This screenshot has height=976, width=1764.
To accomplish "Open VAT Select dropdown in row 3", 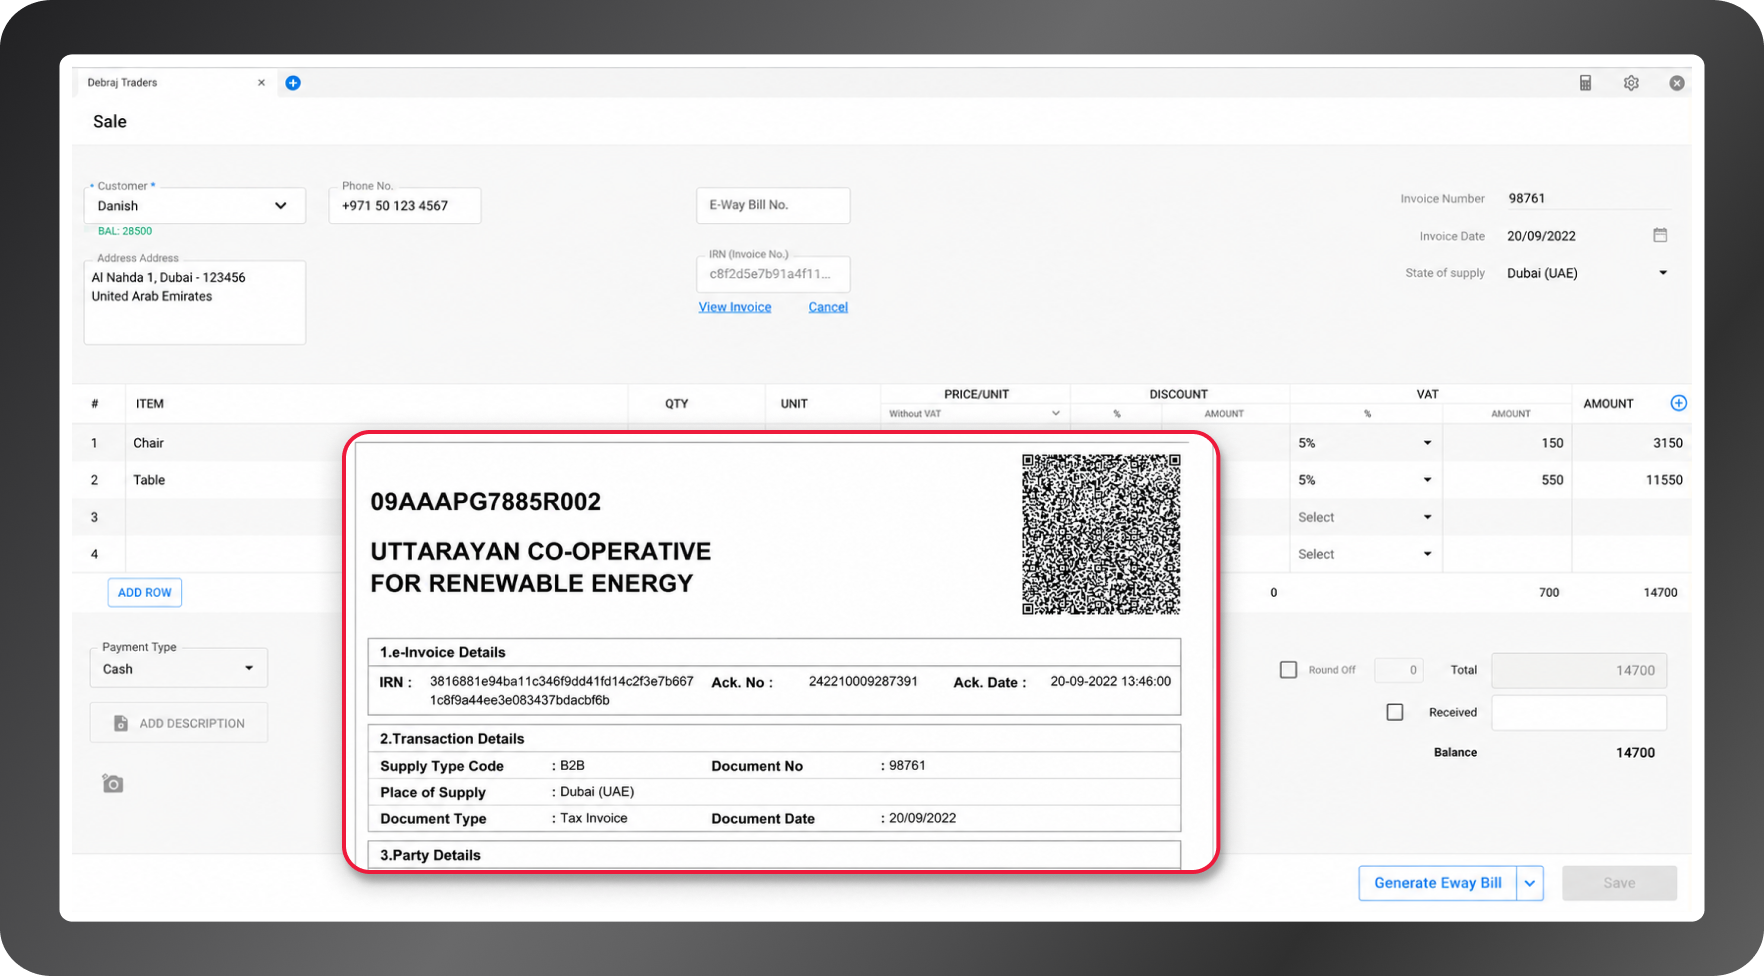I will pos(1365,517).
